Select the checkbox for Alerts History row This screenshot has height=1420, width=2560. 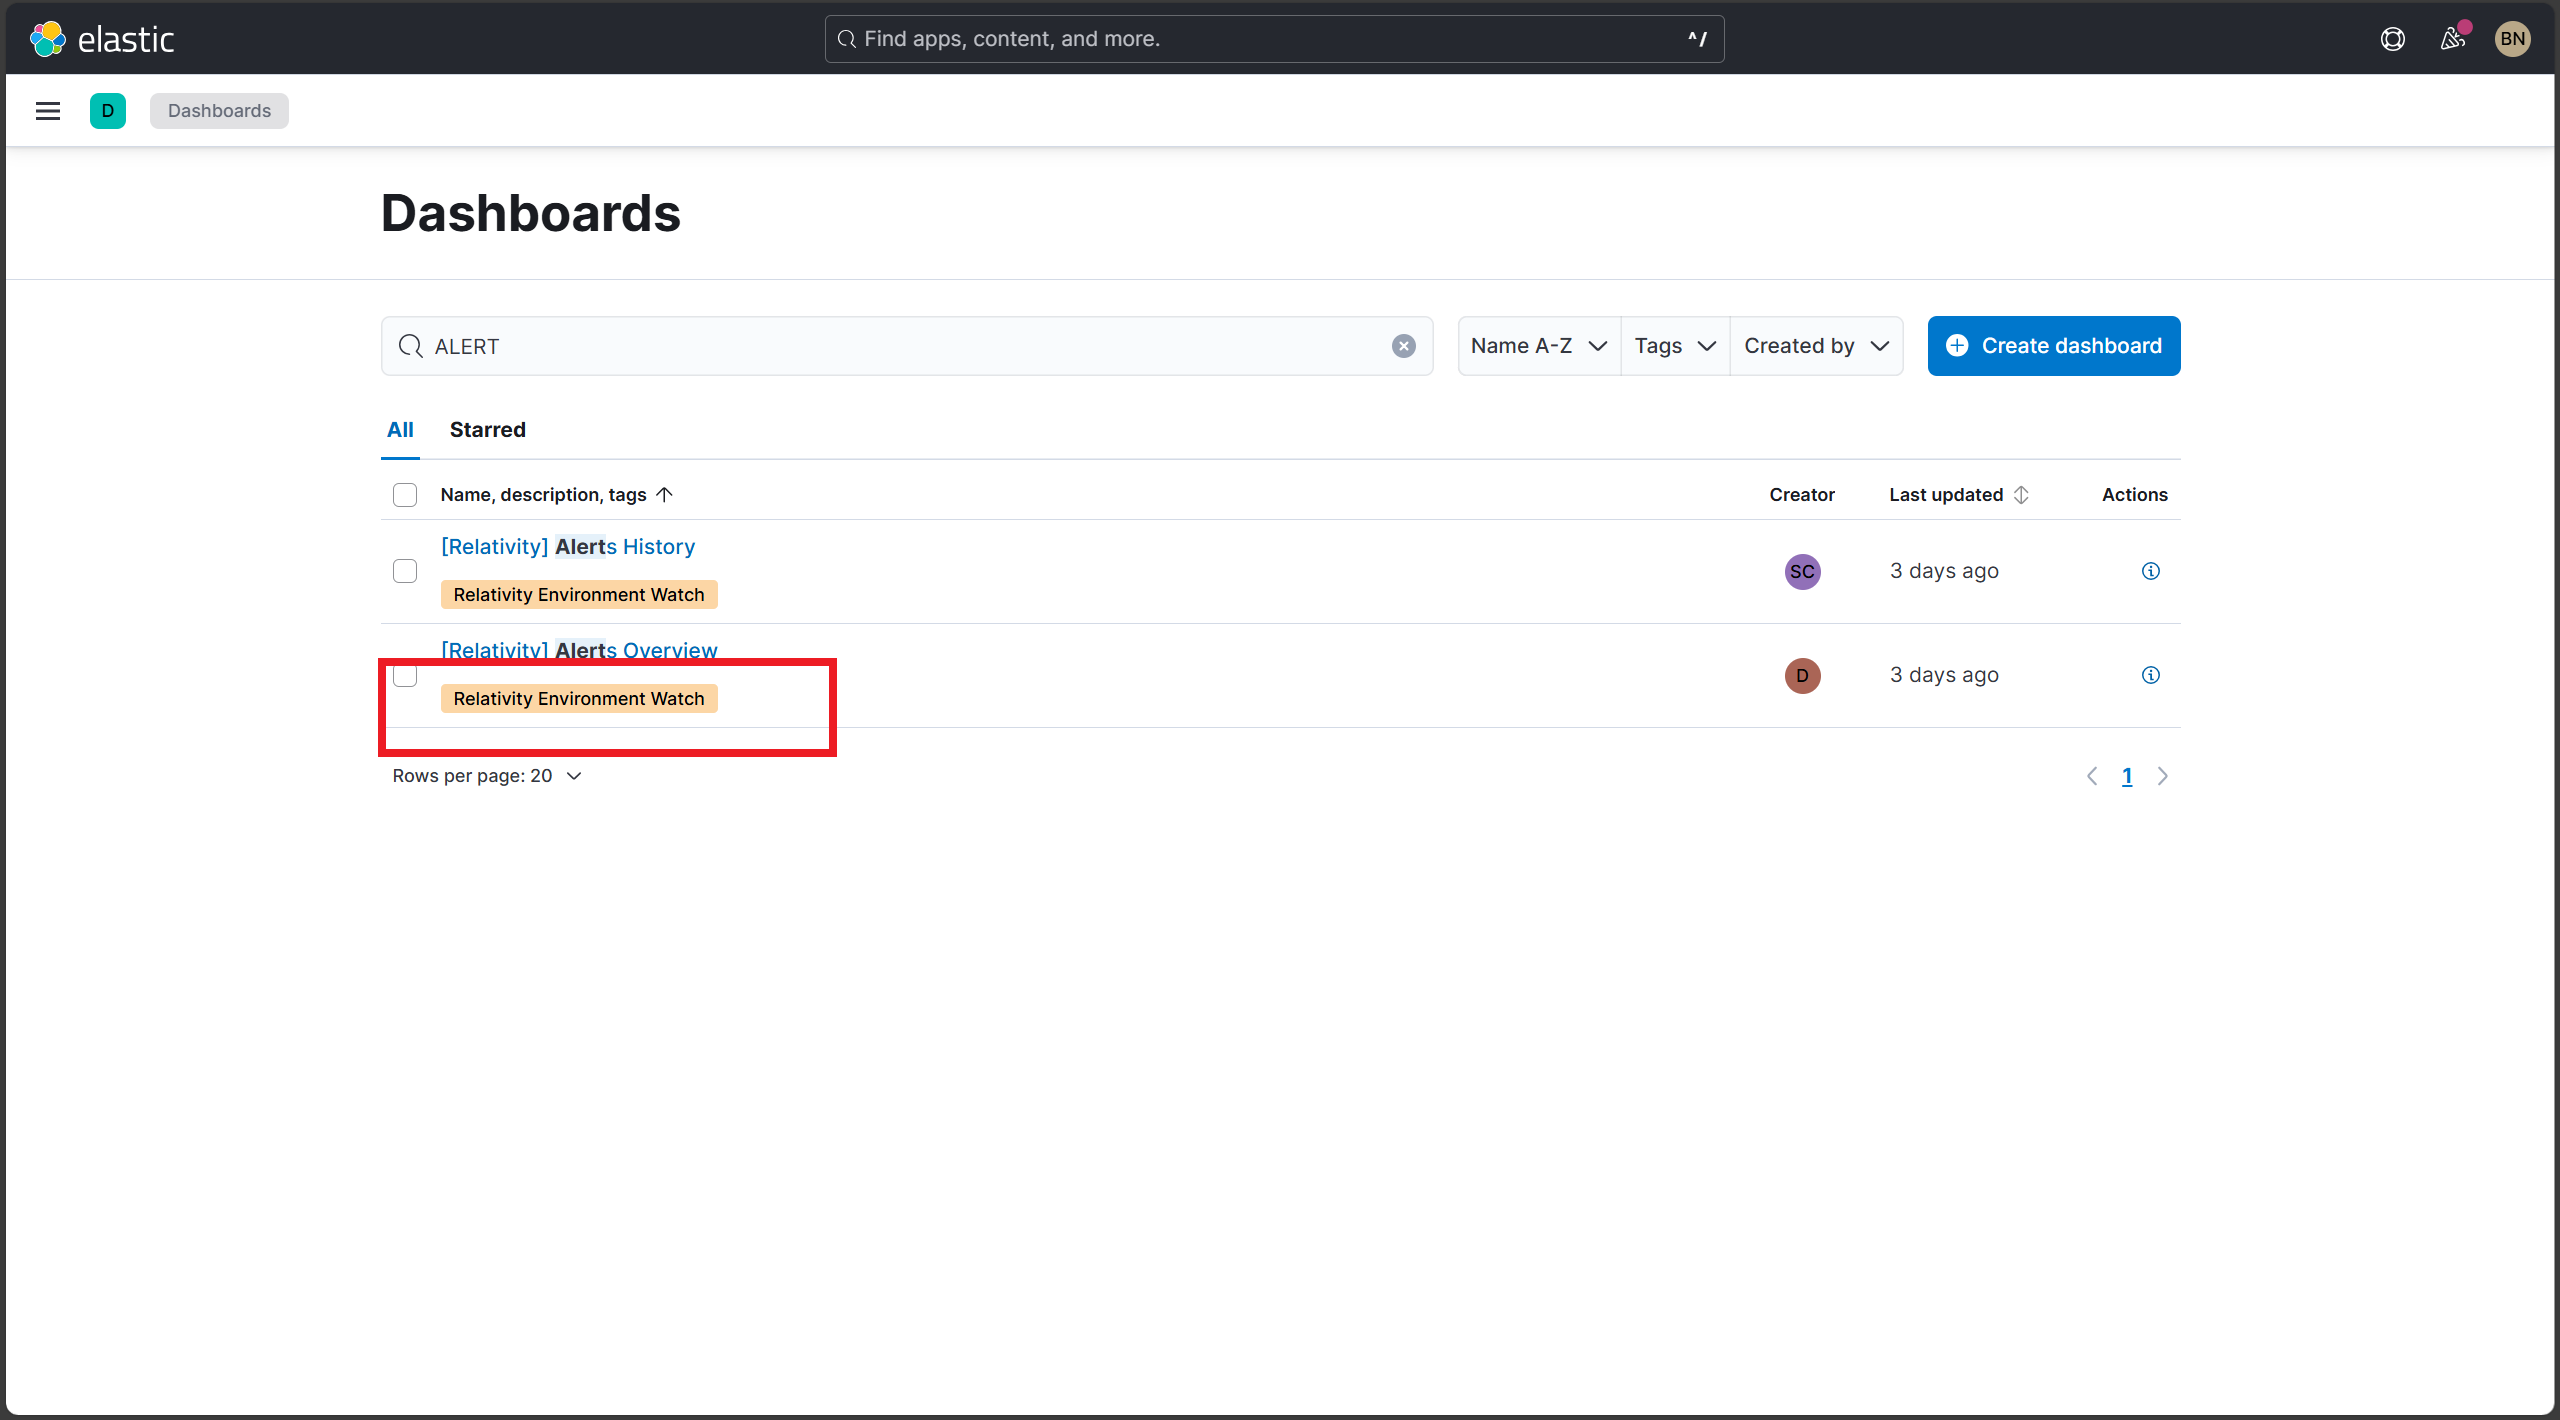click(405, 570)
